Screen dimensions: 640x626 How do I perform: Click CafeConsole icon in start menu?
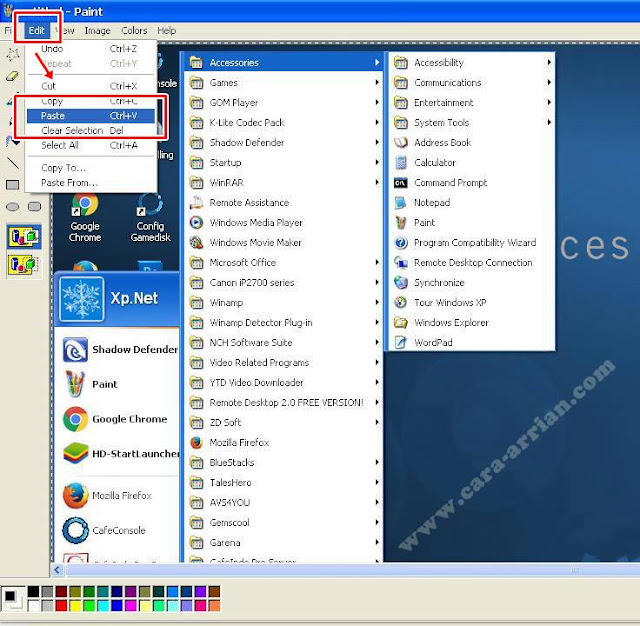76,530
